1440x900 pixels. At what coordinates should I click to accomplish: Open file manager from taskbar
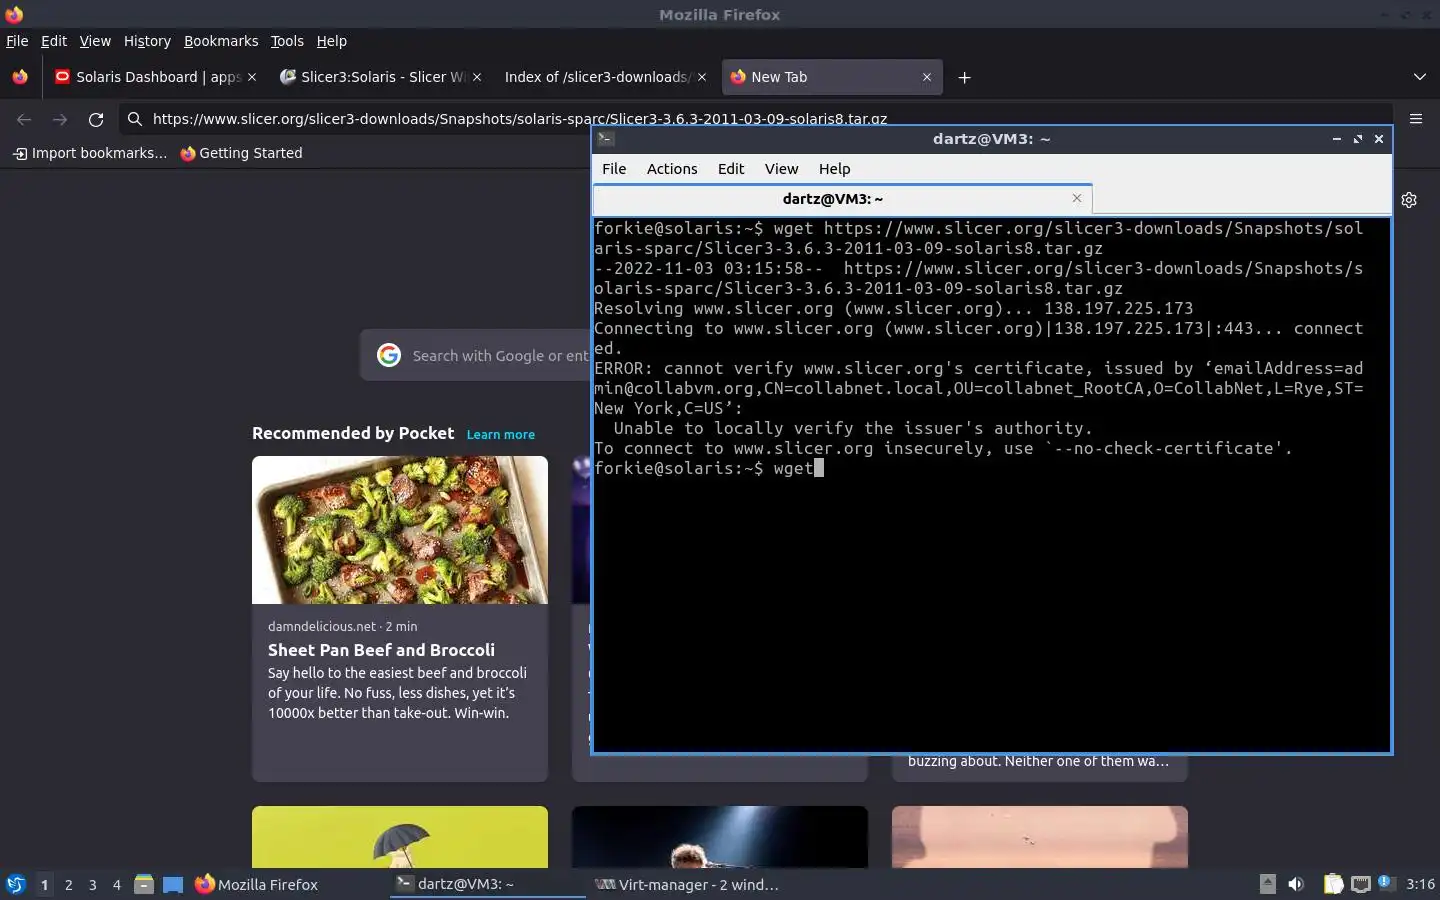pyautogui.click(x=144, y=884)
